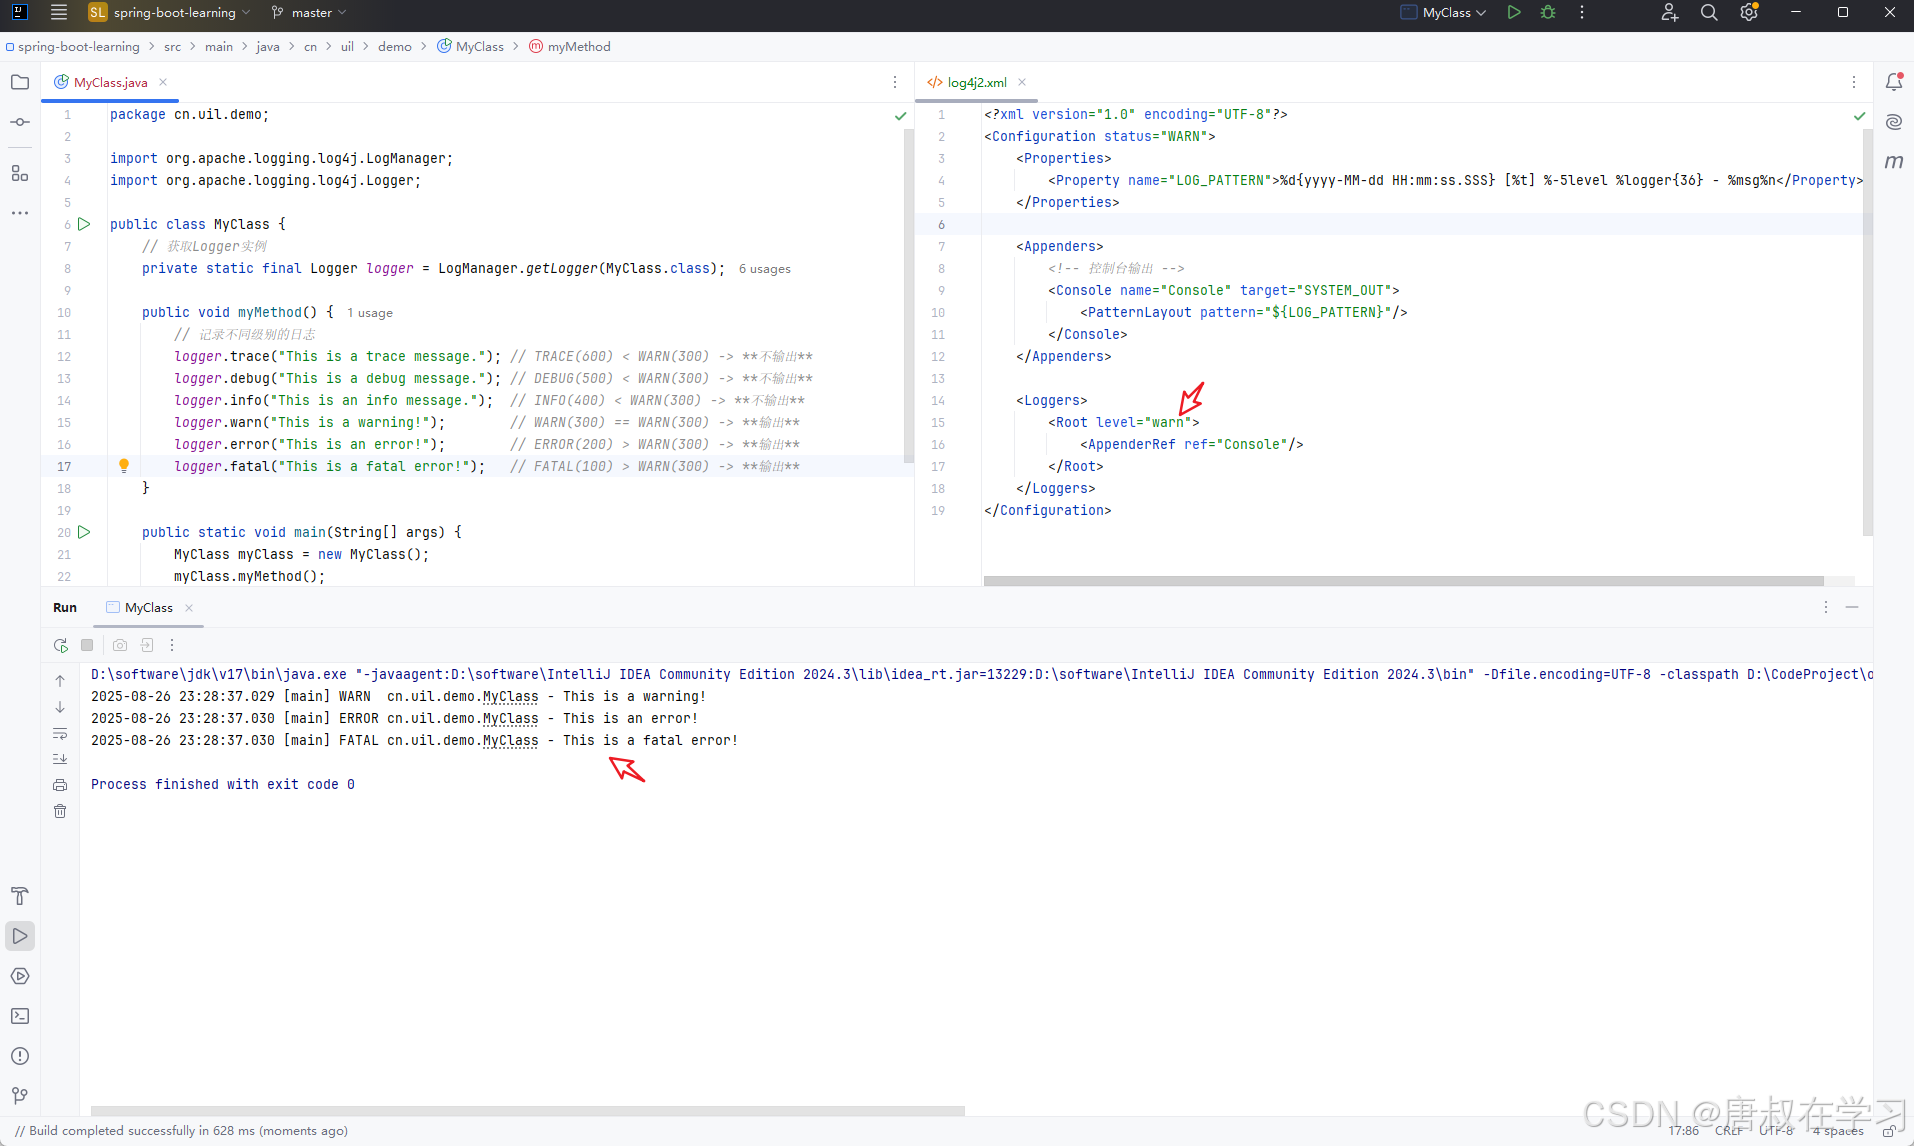Open thread dump camera icon in the Run toolbar
1914x1146 pixels.
tap(120, 645)
